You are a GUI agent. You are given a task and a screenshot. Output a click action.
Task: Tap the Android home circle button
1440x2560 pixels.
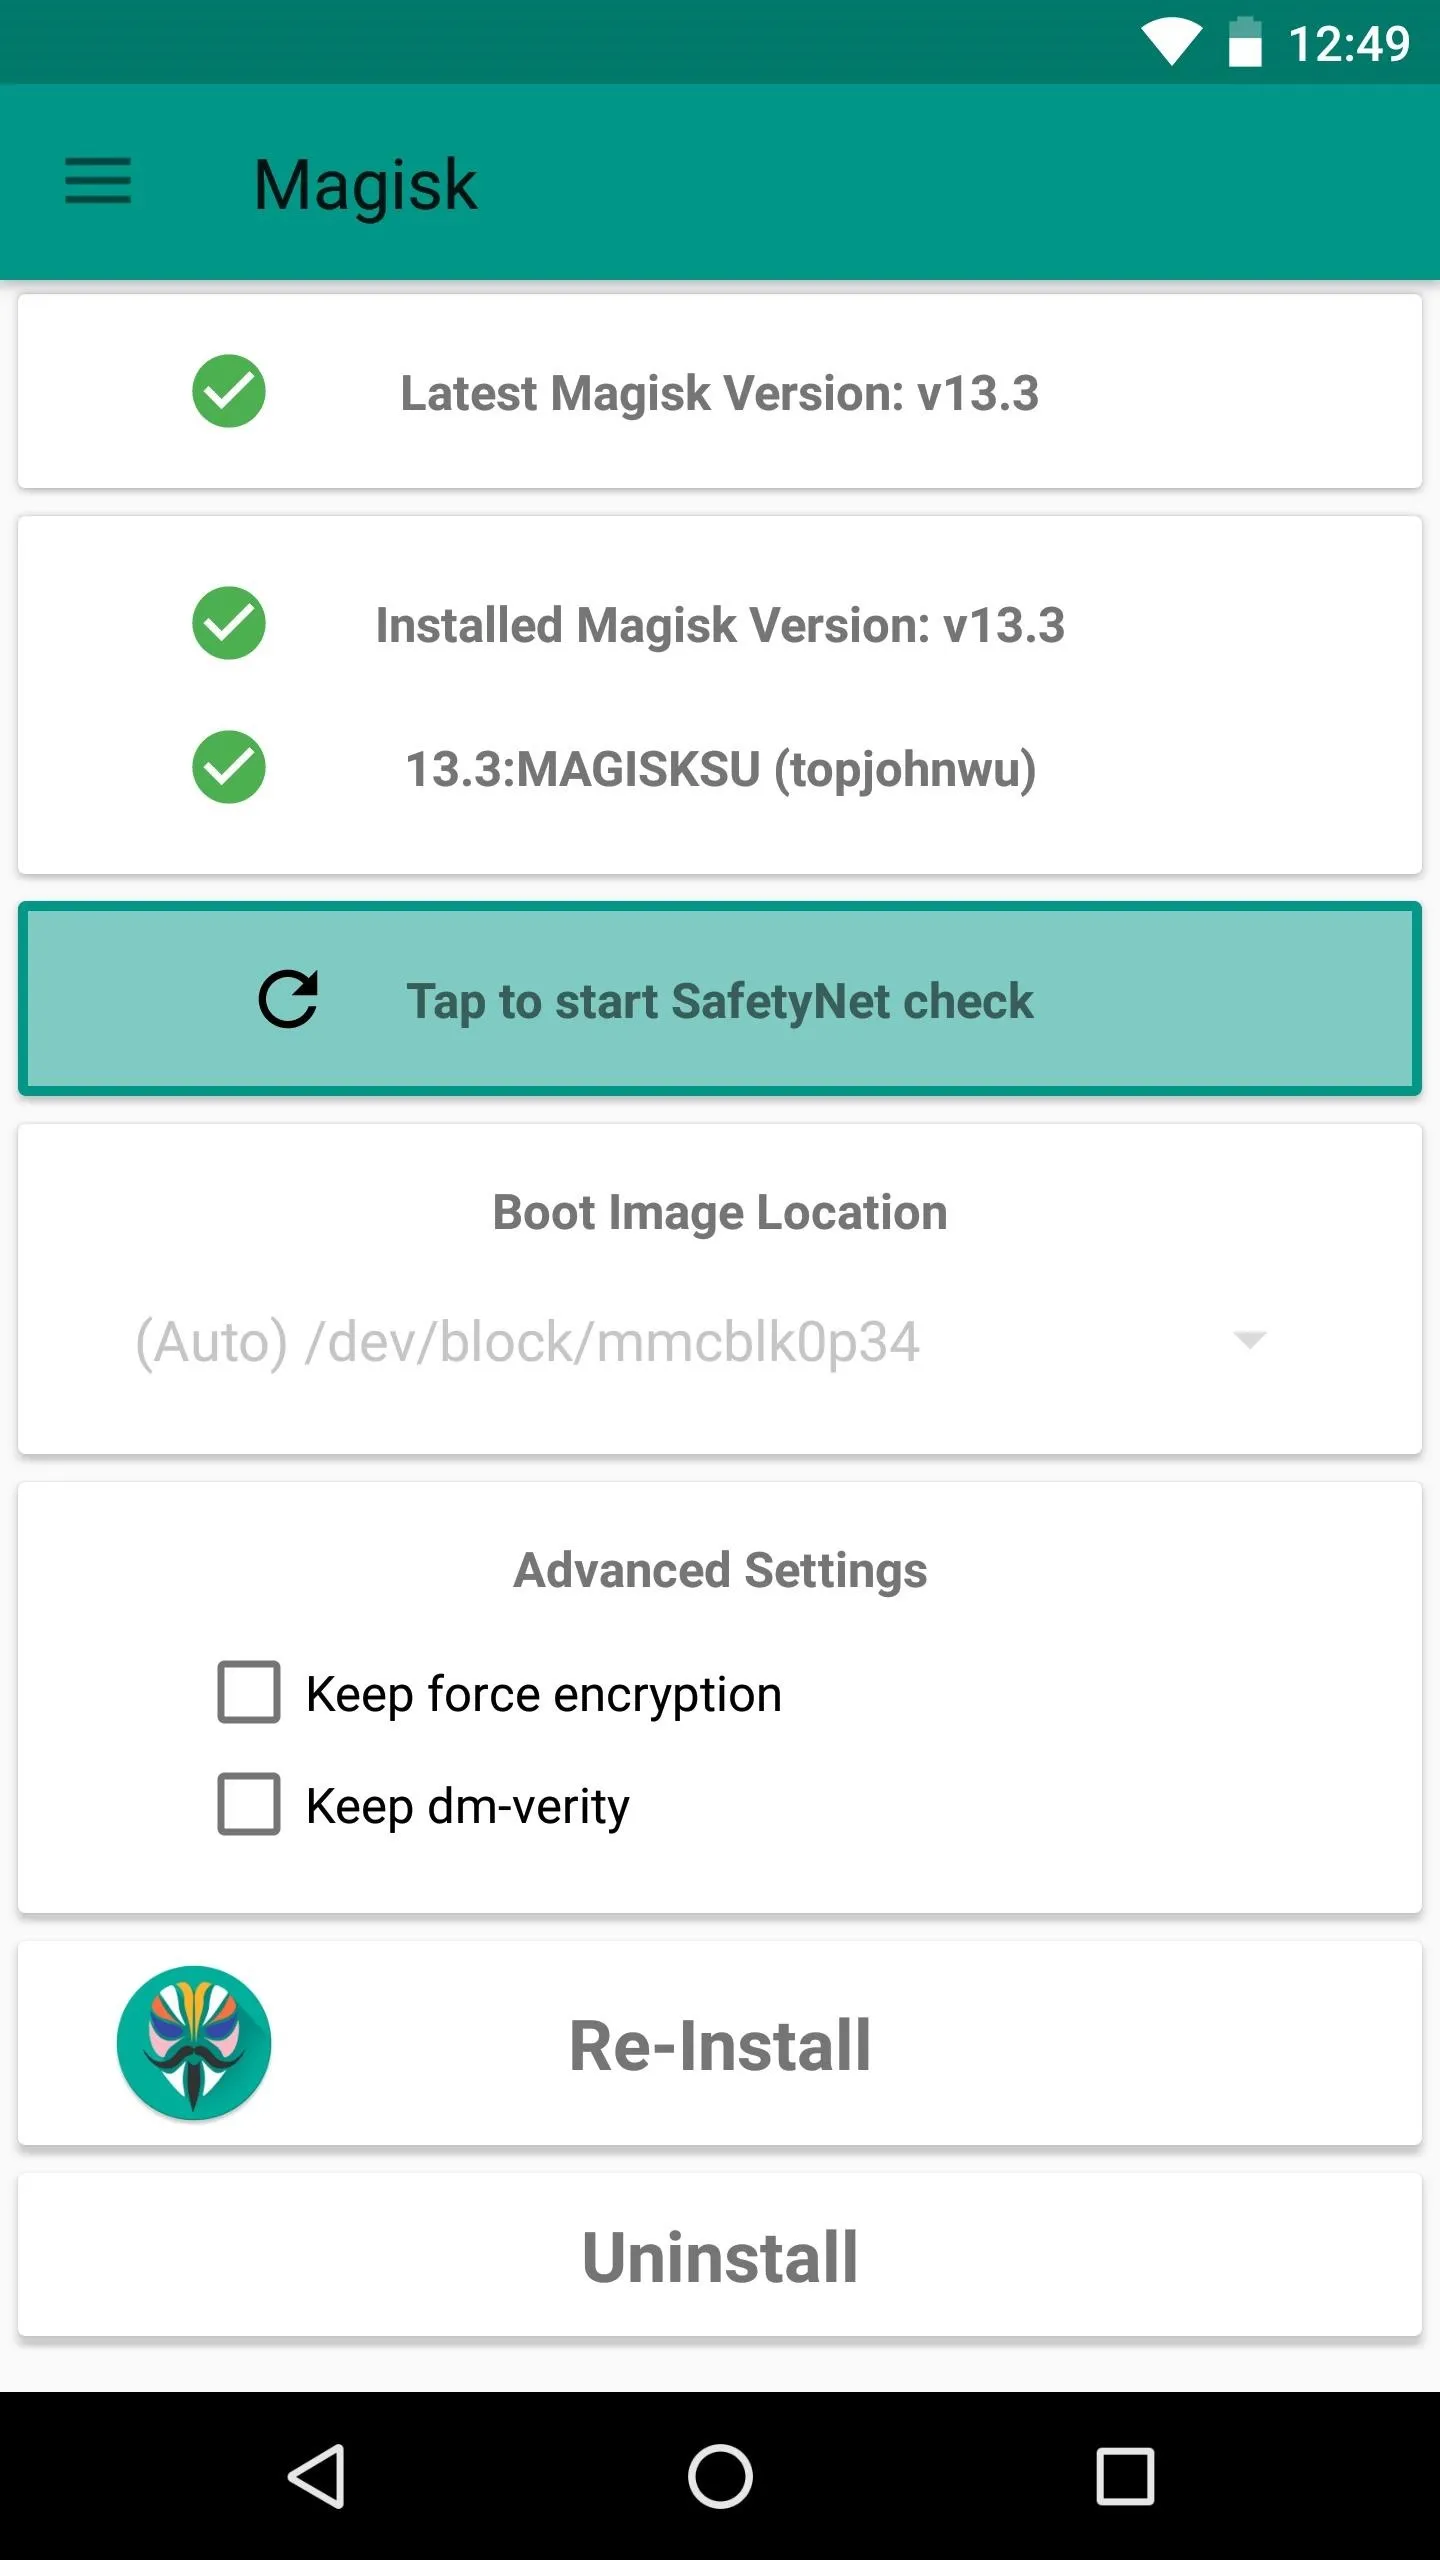720,2476
